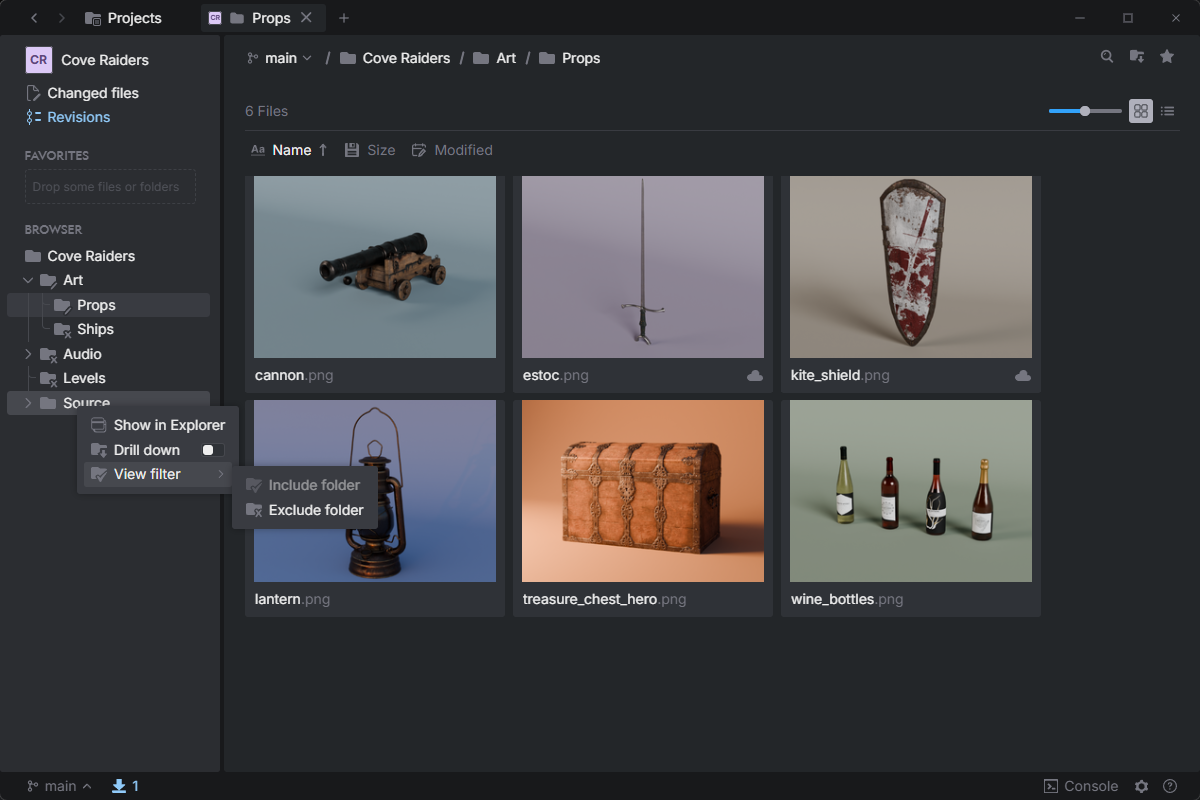This screenshot has width=1200, height=800.
Task: Navigate back with the left arrow
Action: point(34,18)
